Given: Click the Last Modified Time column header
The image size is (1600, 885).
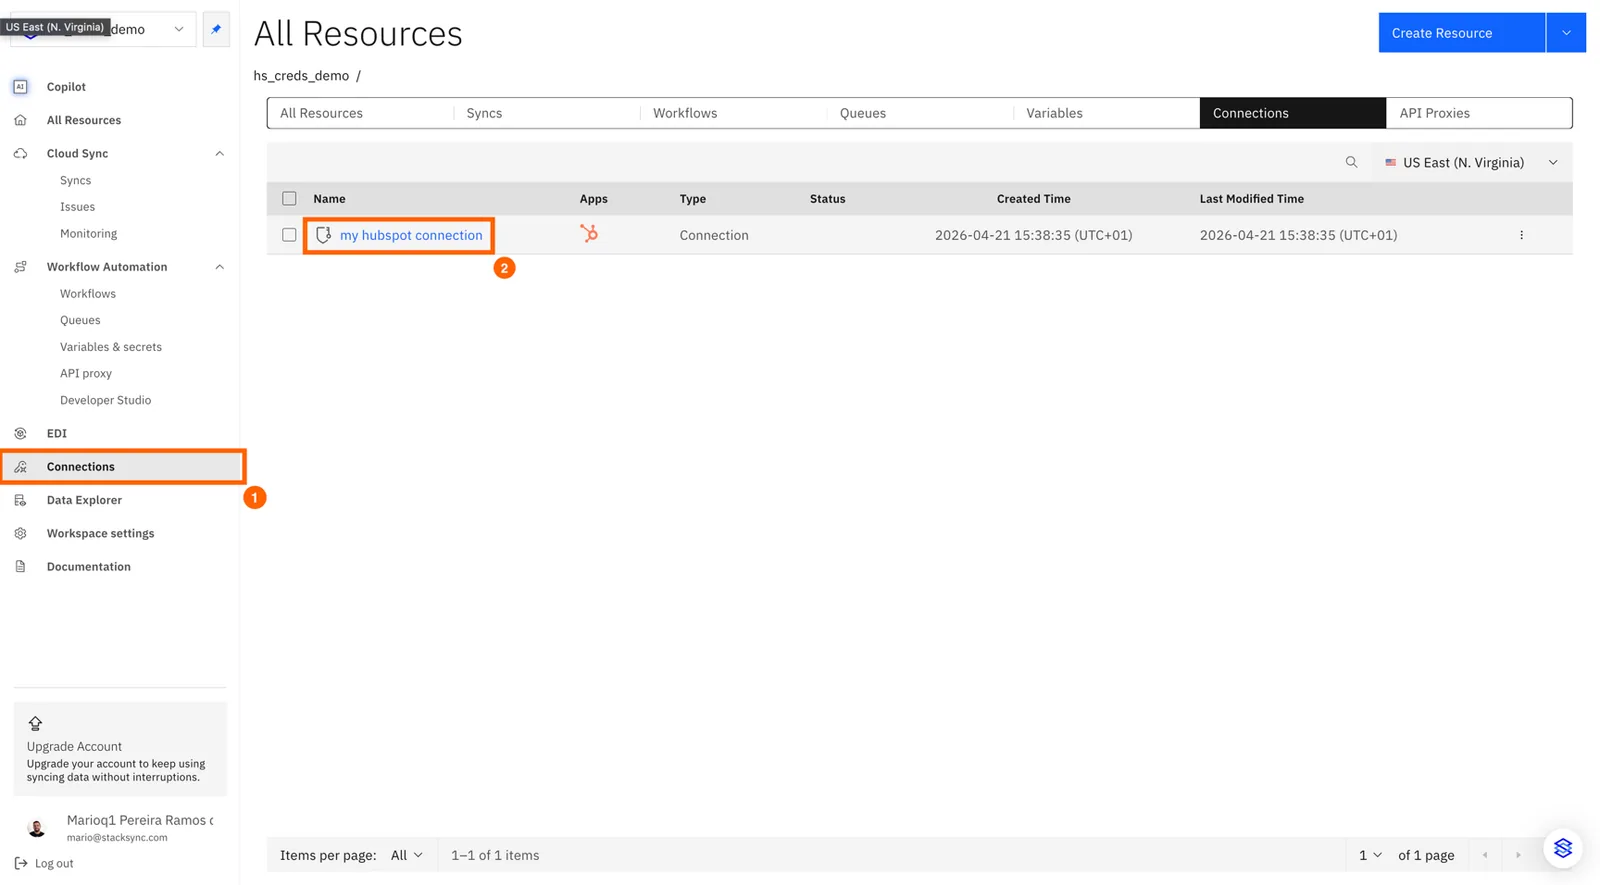Looking at the screenshot, I should [x=1251, y=198].
